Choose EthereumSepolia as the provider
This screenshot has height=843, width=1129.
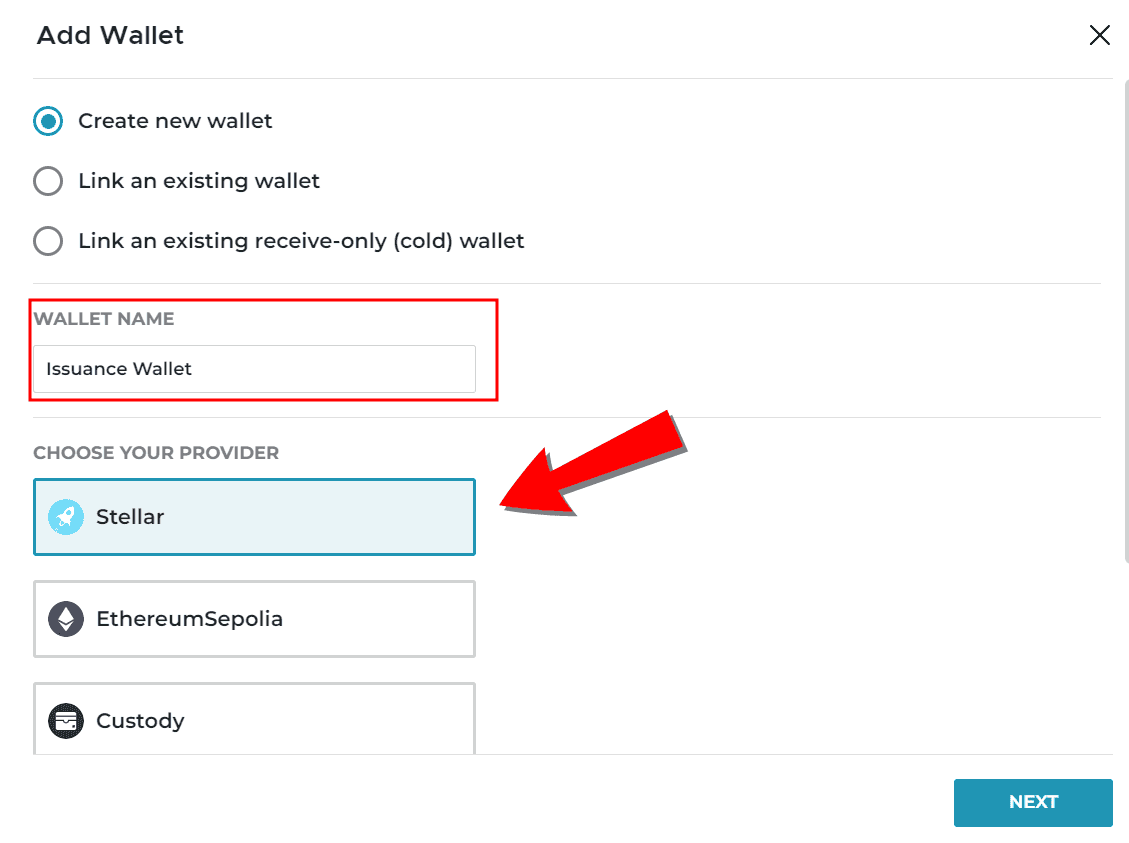(254, 619)
